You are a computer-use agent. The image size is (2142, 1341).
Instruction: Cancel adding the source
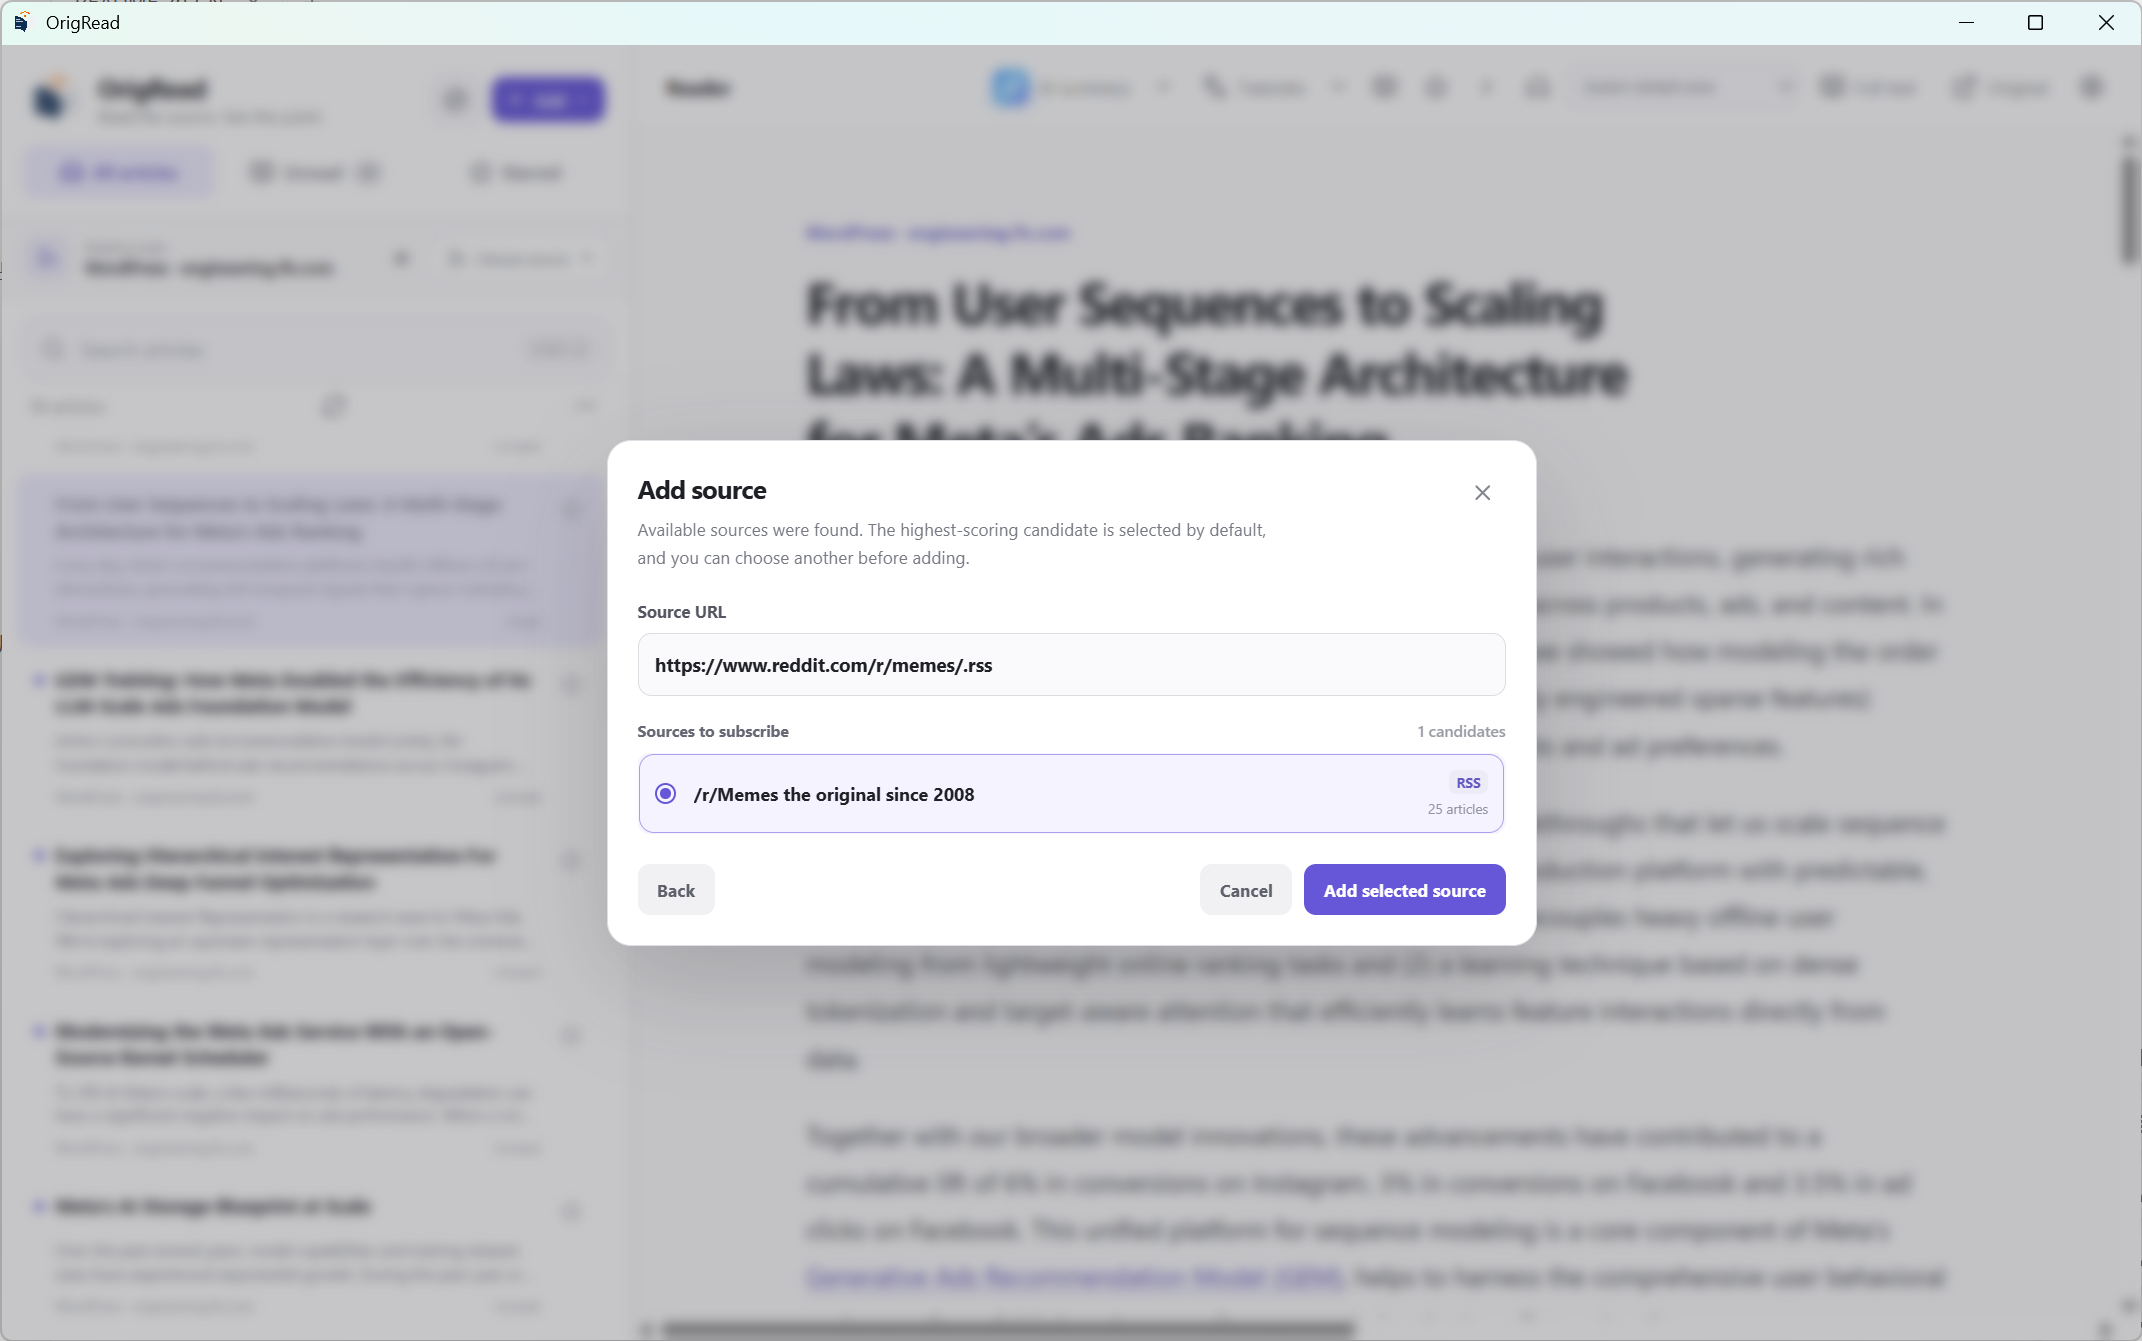coord(1245,890)
